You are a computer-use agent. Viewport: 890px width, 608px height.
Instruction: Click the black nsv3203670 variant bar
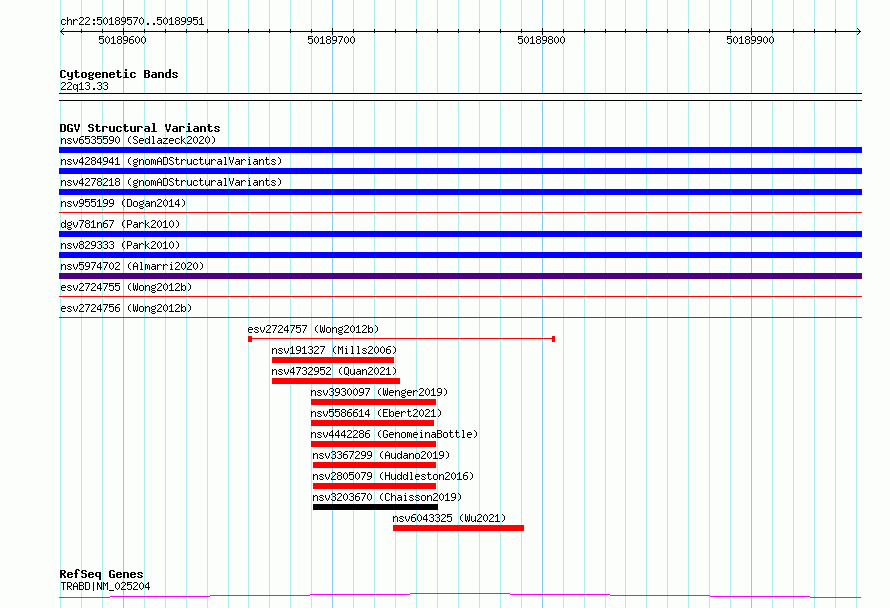pyautogui.click(x=375, y=507)
